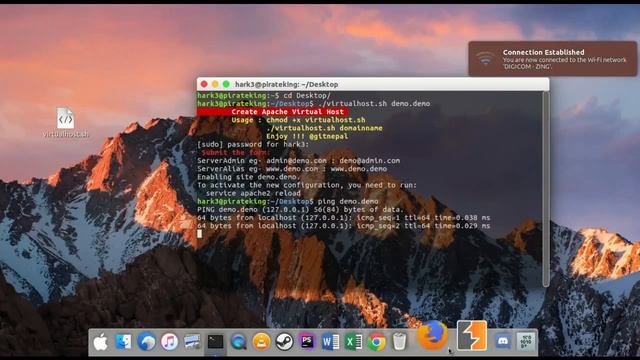Click the './virtualhost.sh domainname' usage line
This screenshot has width=640, height=360.
(x=324, y=128)
